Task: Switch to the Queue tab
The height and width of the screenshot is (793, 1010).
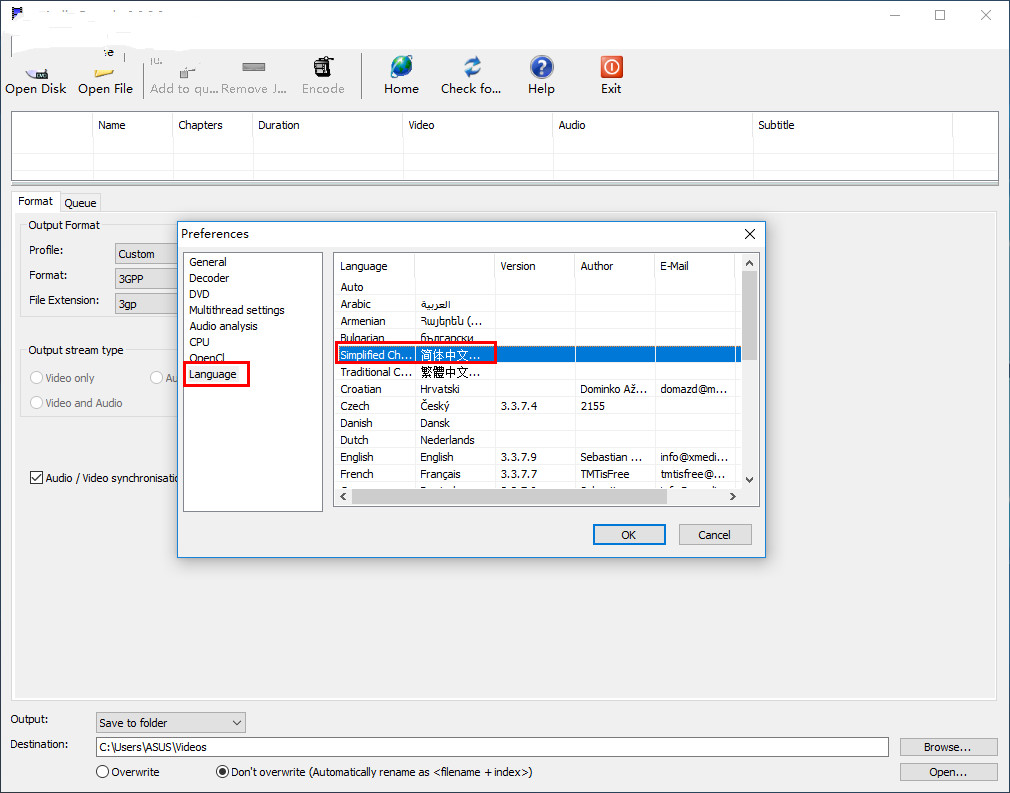Action: coord(80,203)
